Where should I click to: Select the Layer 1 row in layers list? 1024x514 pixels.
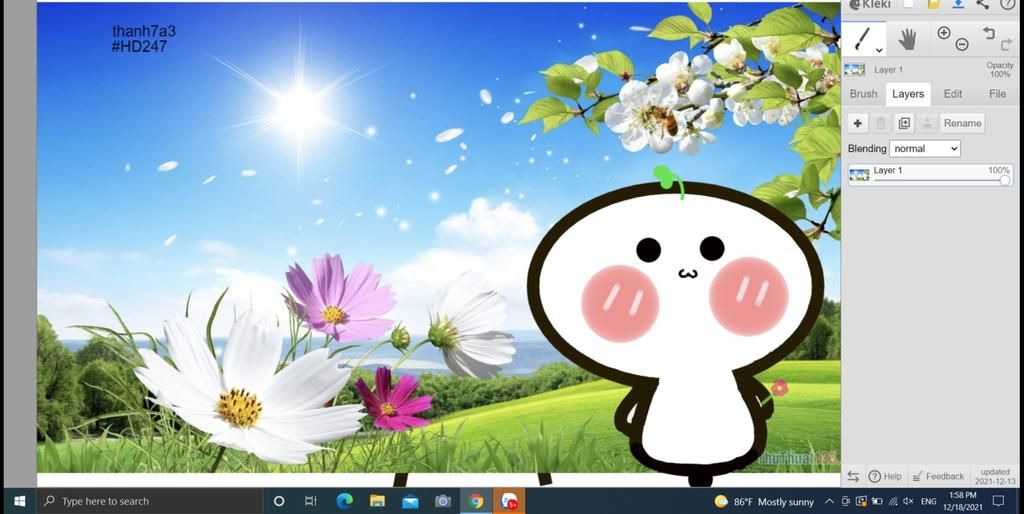point(930,175)
